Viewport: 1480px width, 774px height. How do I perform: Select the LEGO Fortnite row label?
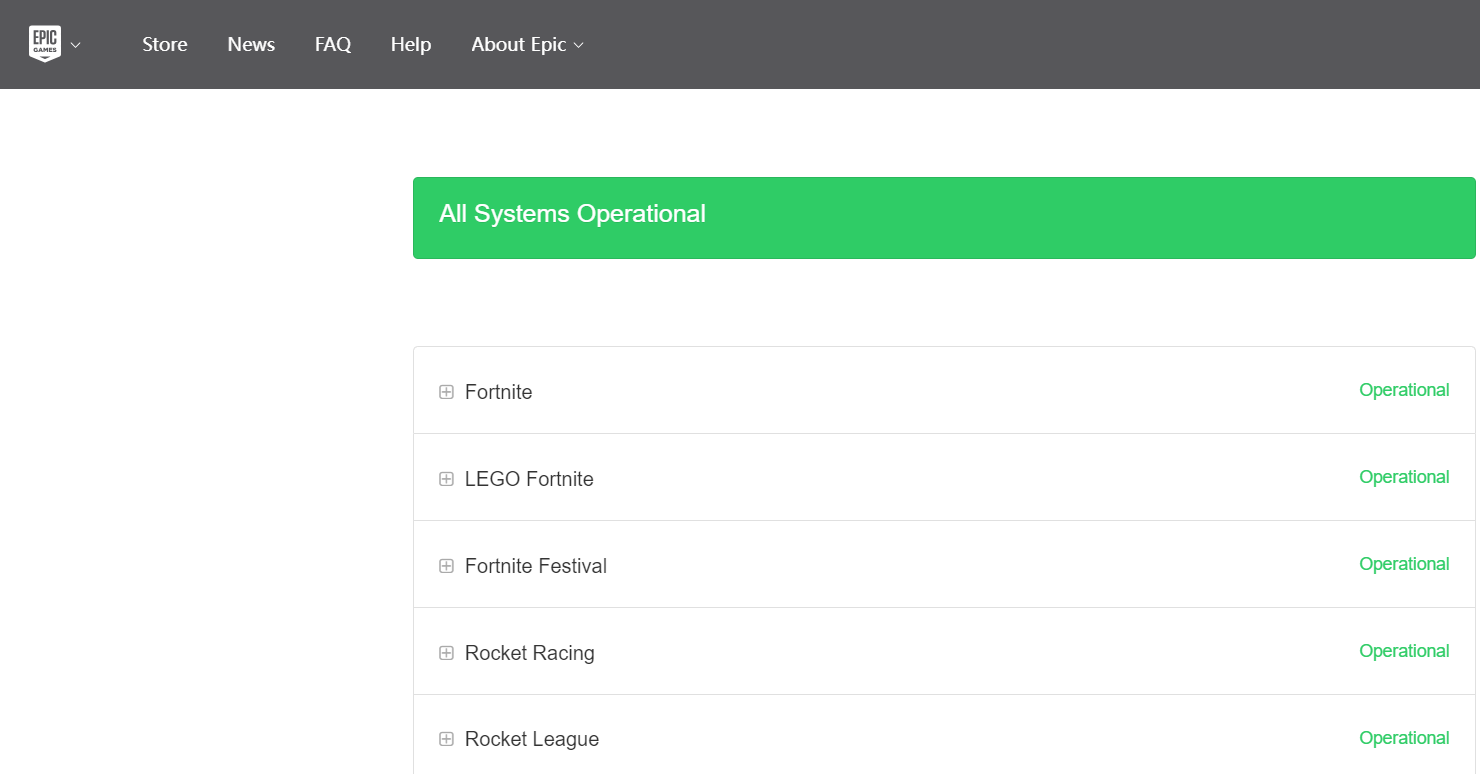529,479
